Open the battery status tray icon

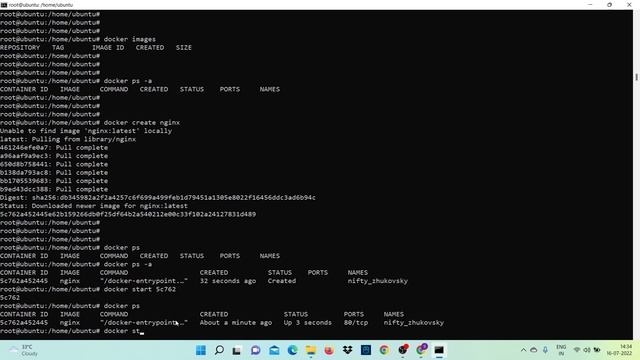pyautogui.click(x=597, y=350)
